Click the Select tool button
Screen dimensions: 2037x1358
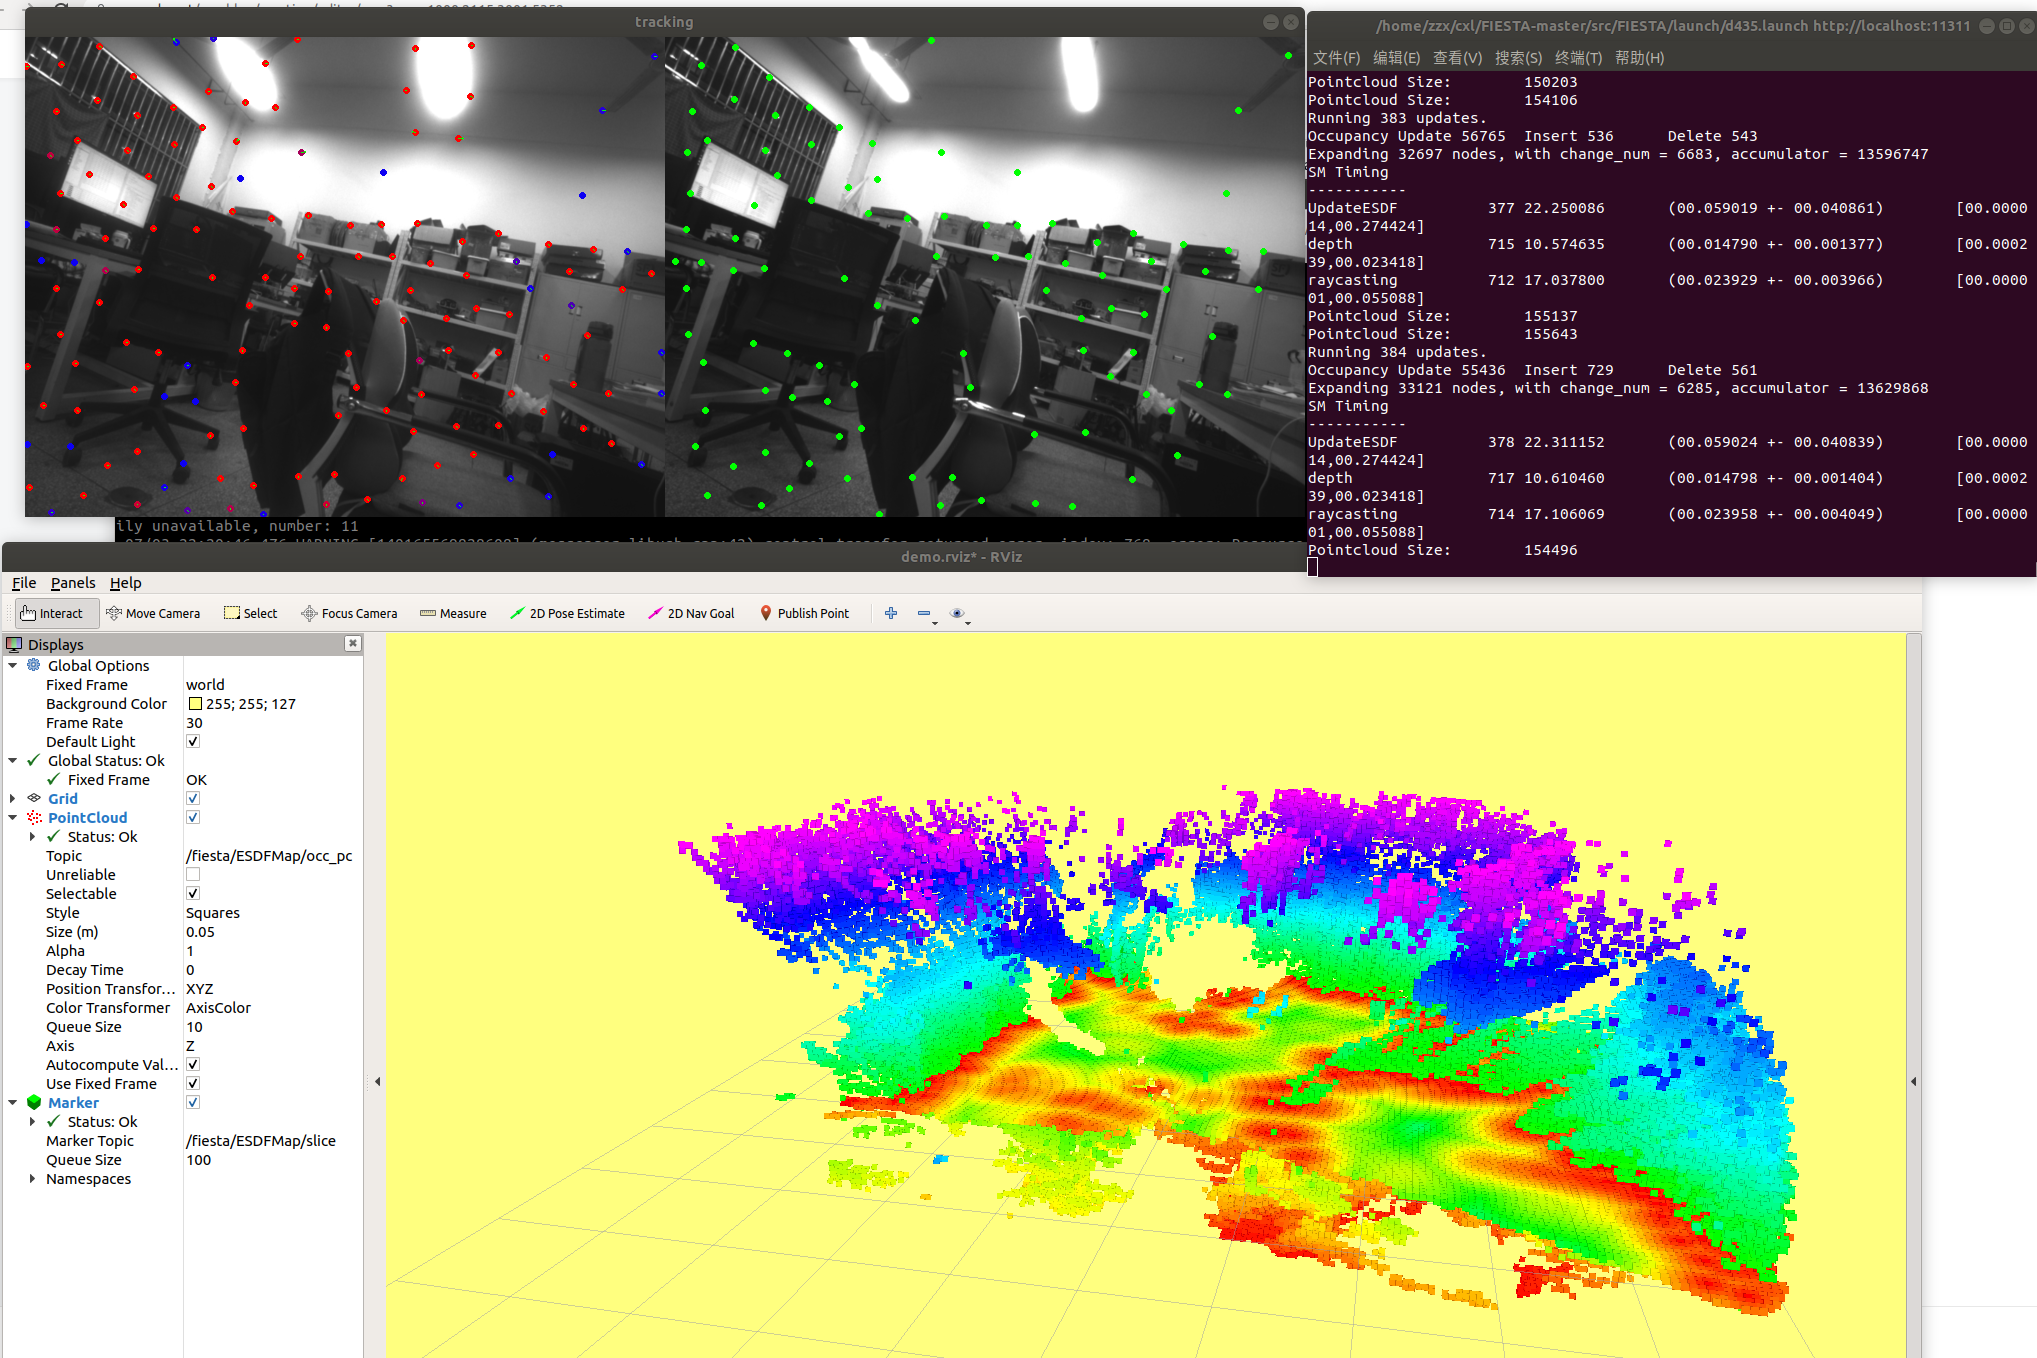pos(250,613)
